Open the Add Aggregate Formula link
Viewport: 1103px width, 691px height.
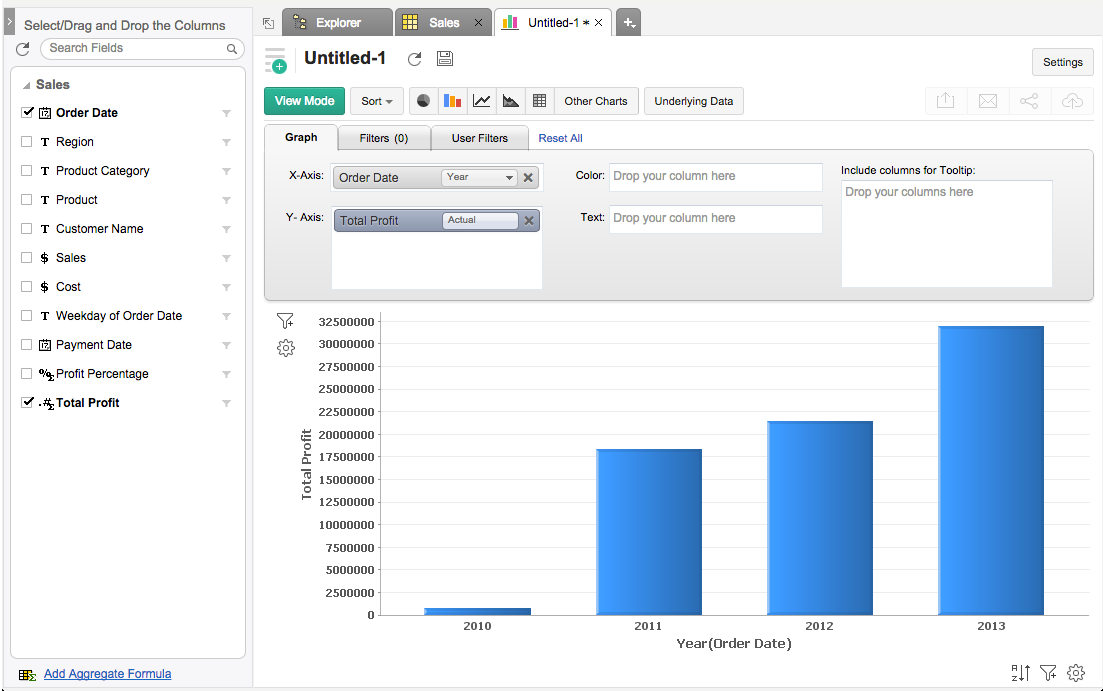107,674
